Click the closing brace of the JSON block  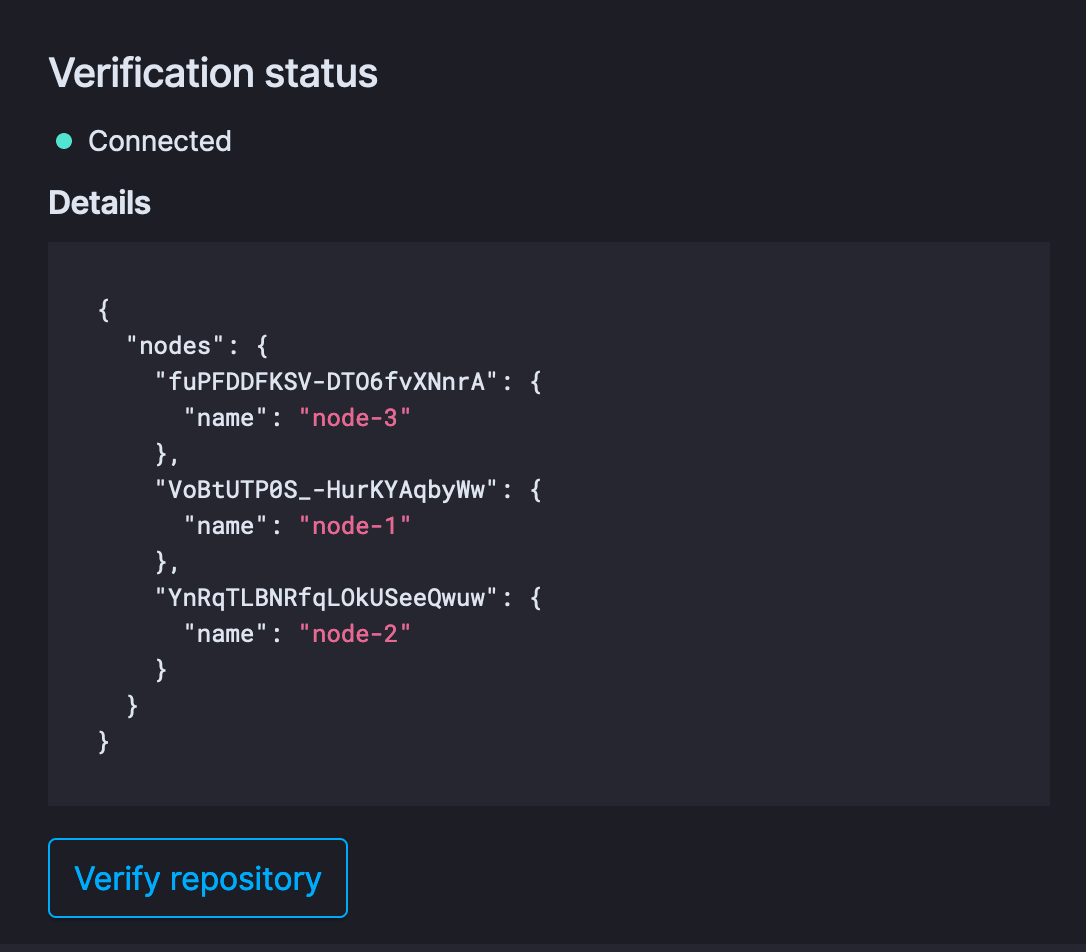pos(103,741)
